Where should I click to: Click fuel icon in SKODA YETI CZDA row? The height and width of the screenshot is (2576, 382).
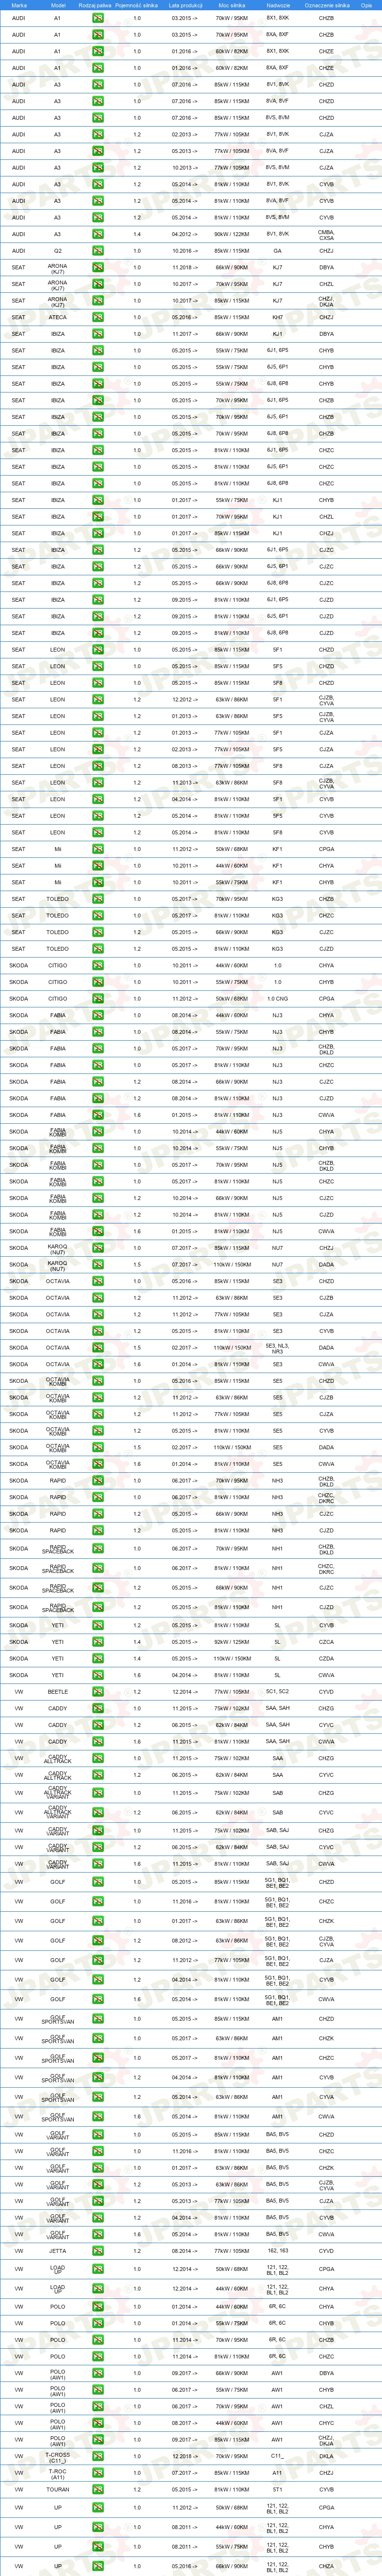98,1659
